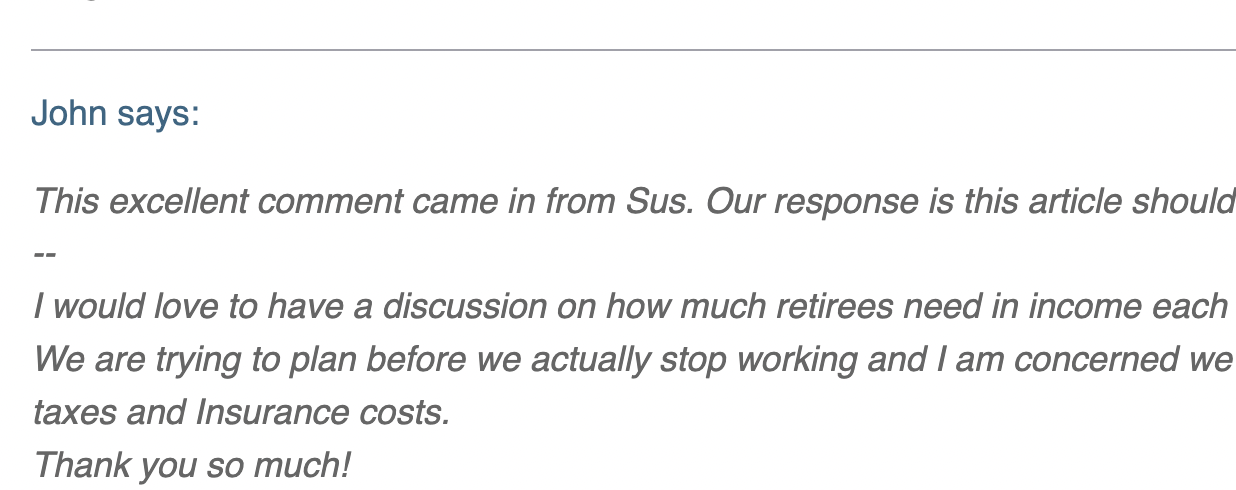The height and width of the screenshot is (490, 1236).
Task: Click the phrase "taxes and Insurance costs."
Action: tap(241, 411)
